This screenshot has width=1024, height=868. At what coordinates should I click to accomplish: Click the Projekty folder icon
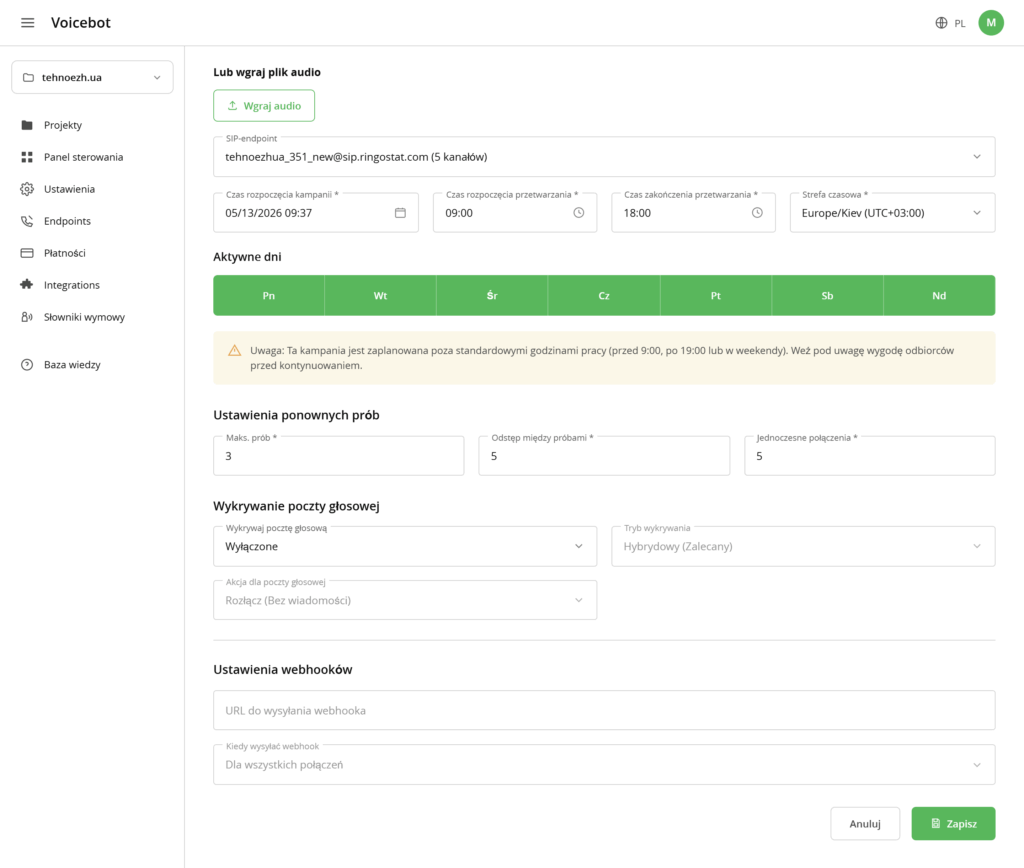pos(27,125)
